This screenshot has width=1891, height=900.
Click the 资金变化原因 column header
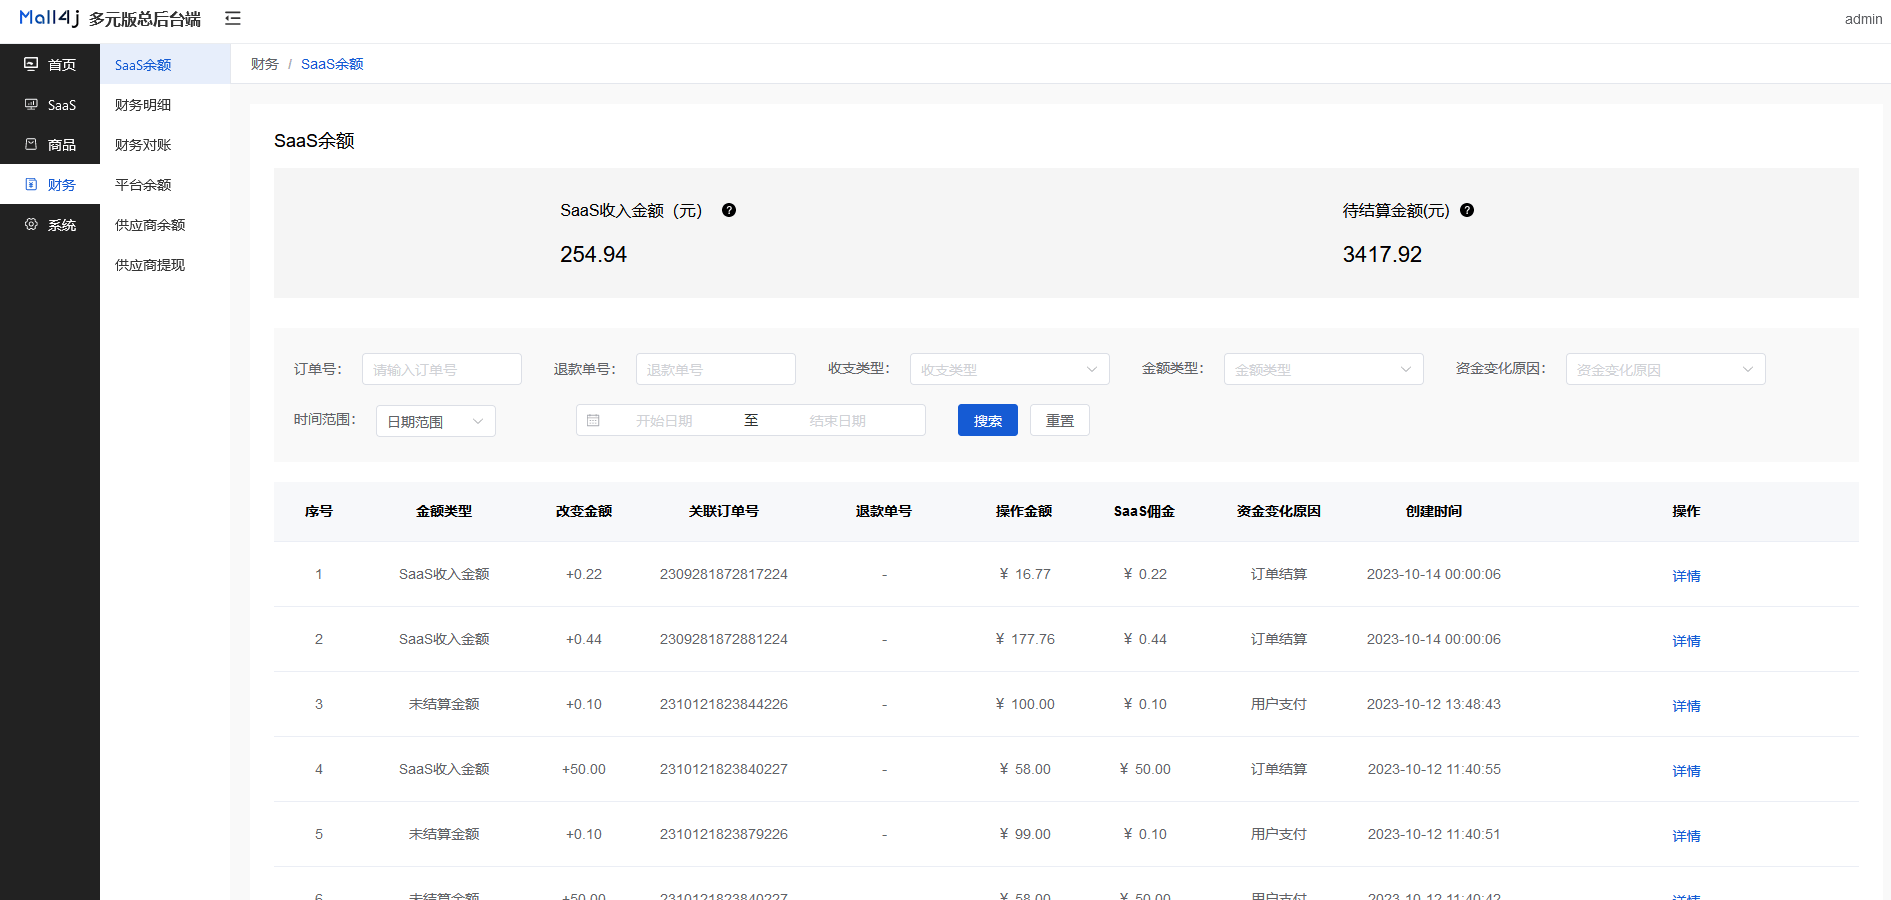pyautogui.click(x=1279, y=511)
